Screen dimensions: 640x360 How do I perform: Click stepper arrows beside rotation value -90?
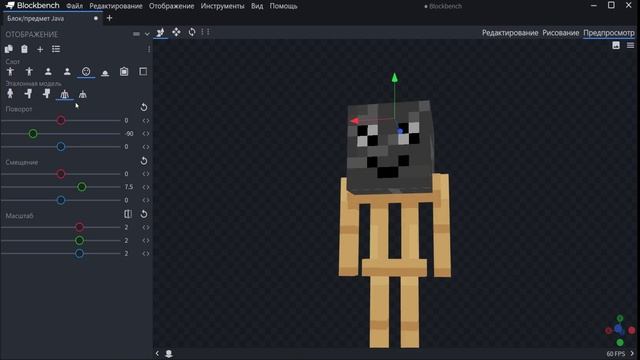[146, 134]
